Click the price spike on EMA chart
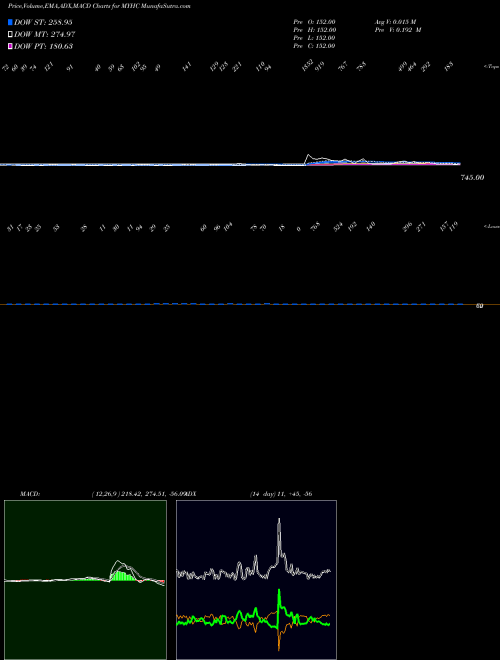The height and width of the screenshot is (660, 500). click(x=309, y=156)
